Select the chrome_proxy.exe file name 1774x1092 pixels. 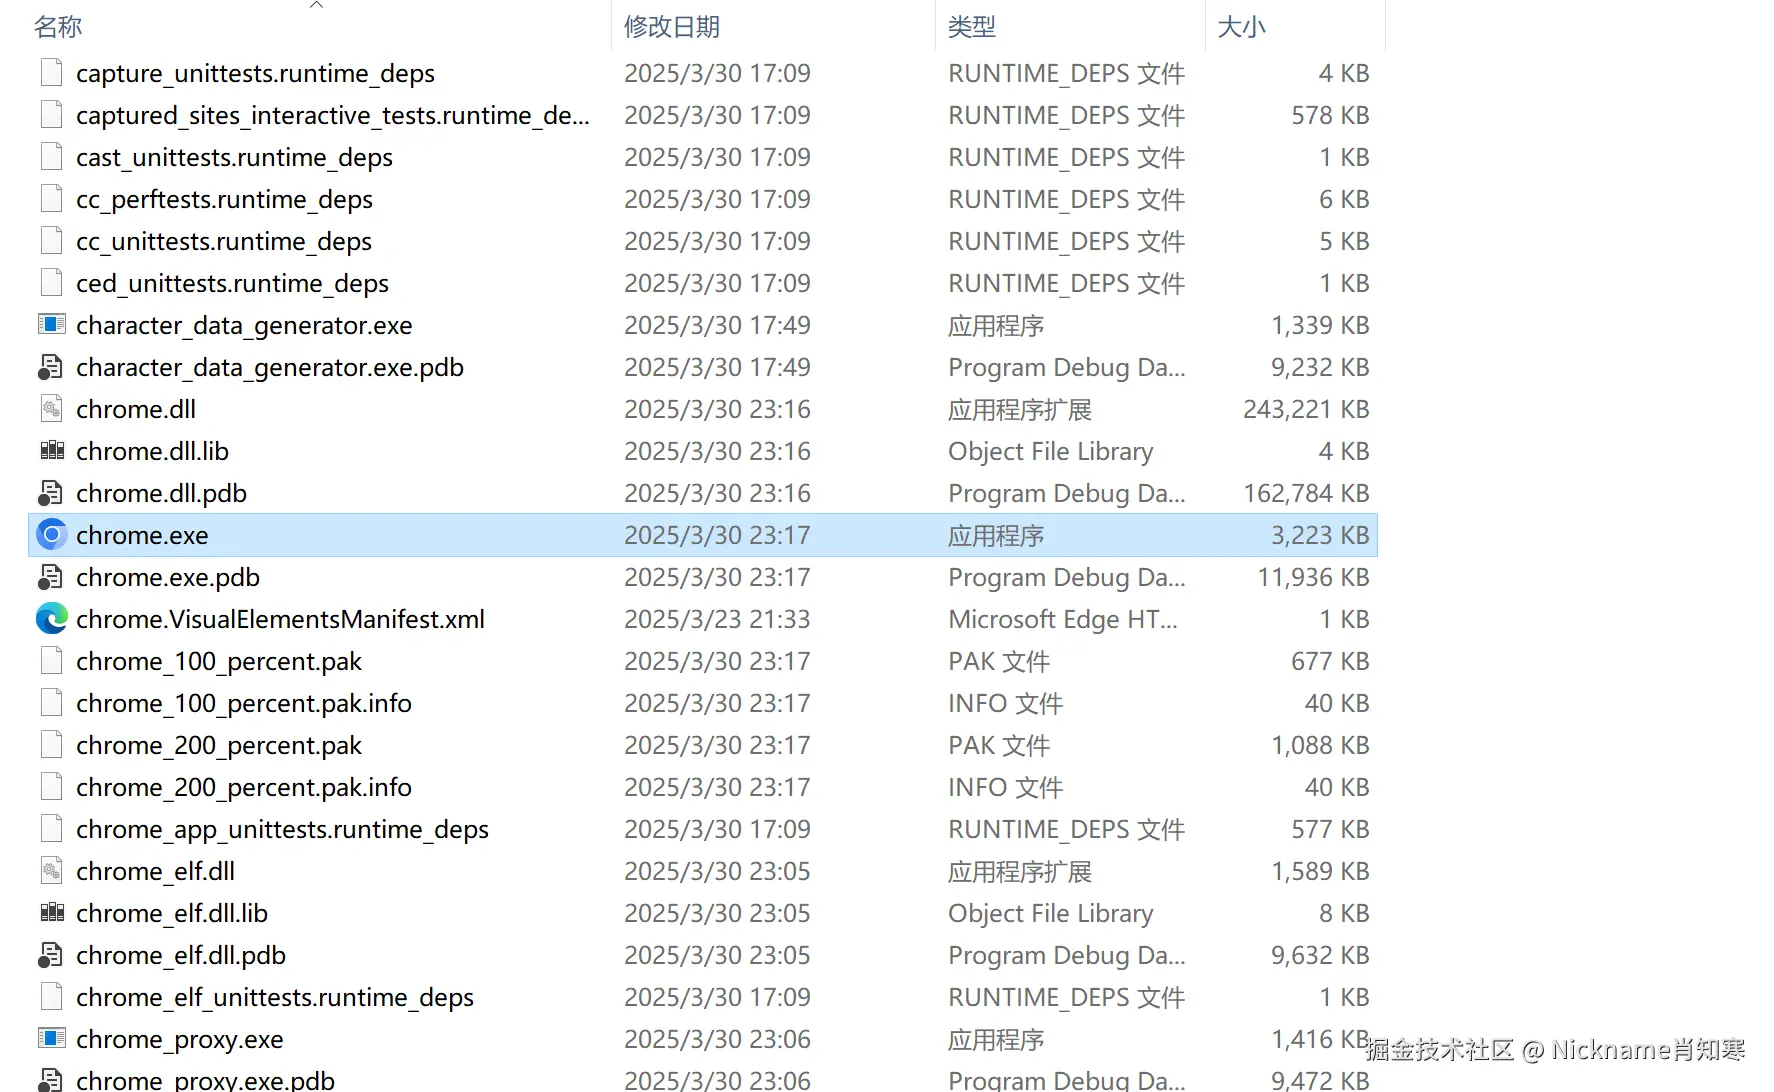(180, 1040)
